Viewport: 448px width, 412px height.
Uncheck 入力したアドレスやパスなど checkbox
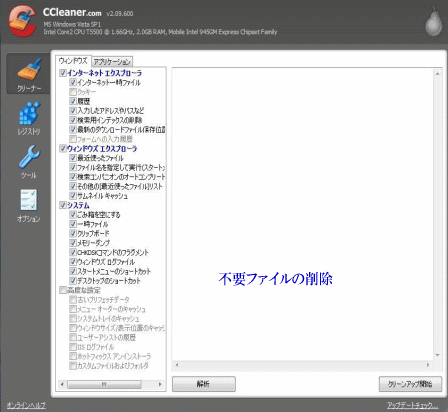click(73, 110)
